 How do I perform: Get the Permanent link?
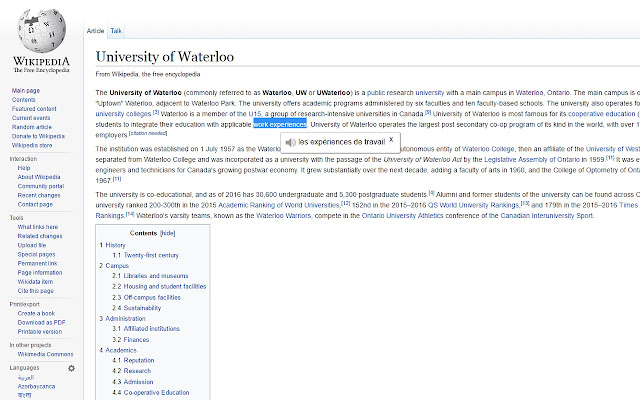(37, 264)
